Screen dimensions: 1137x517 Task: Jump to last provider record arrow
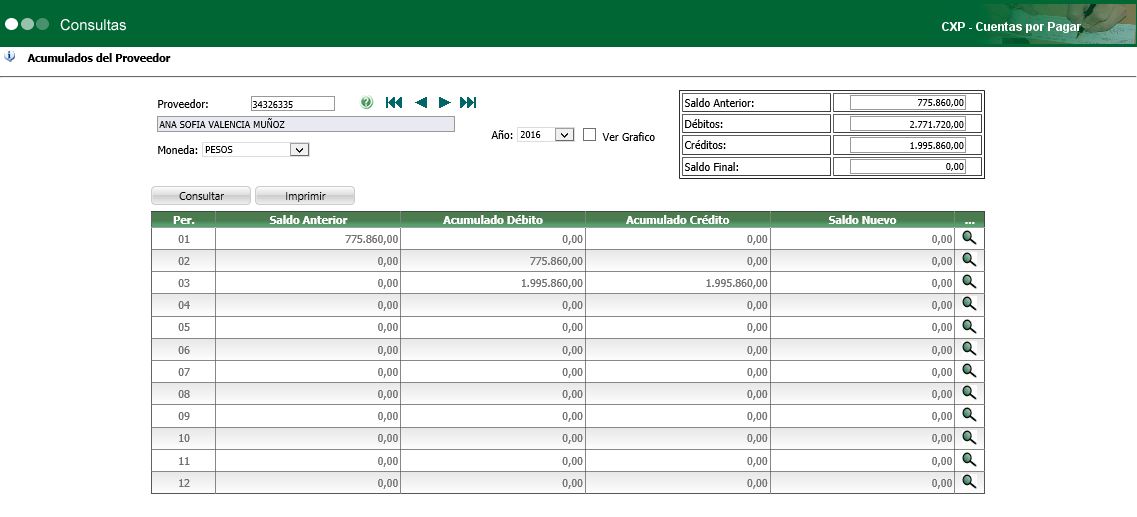coord(468,103)
